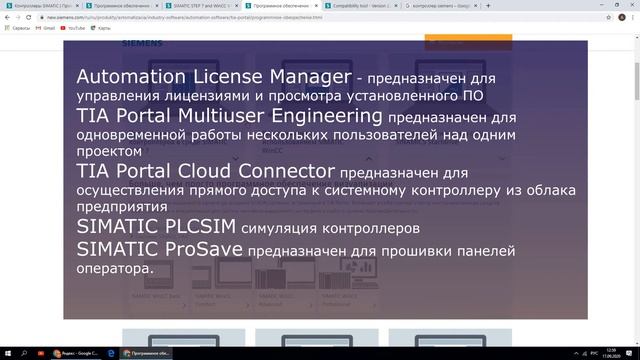Image resolution: width=640 pixels, height=360 pixels.
Task: Open the Windows notification center
Action: [629, 353]
